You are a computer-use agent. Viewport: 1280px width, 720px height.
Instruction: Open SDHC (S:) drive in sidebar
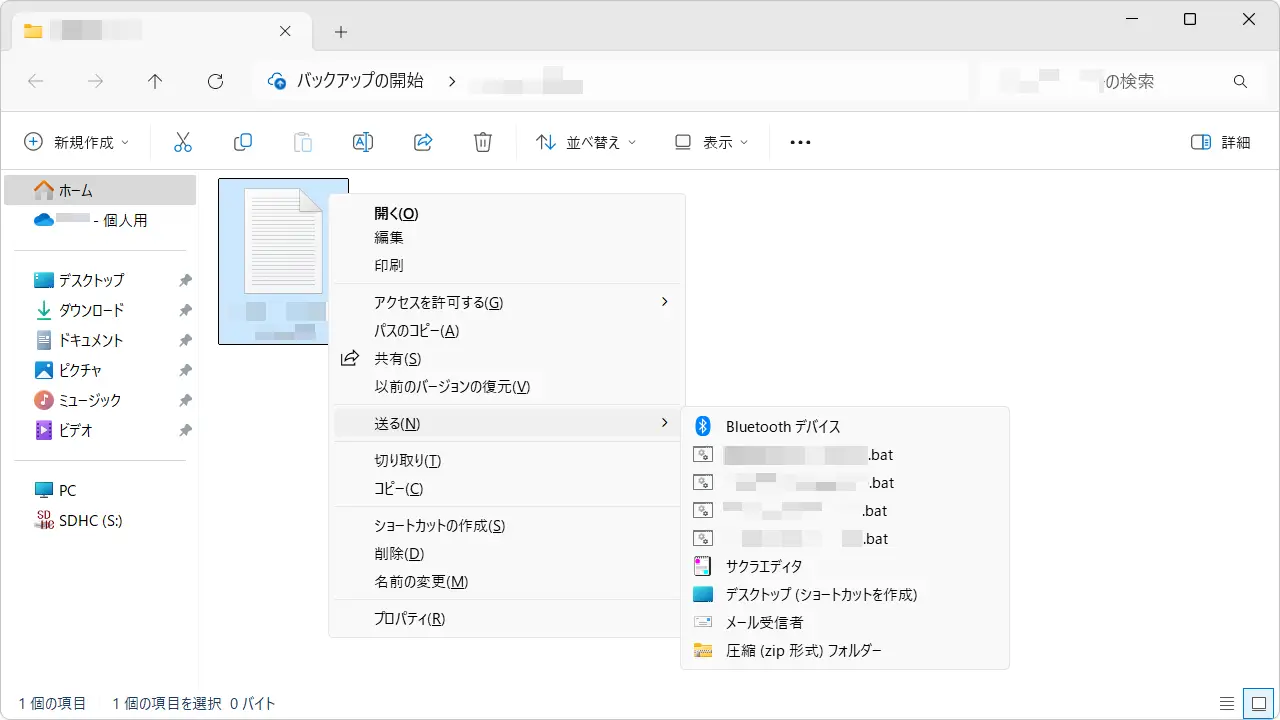100,520
